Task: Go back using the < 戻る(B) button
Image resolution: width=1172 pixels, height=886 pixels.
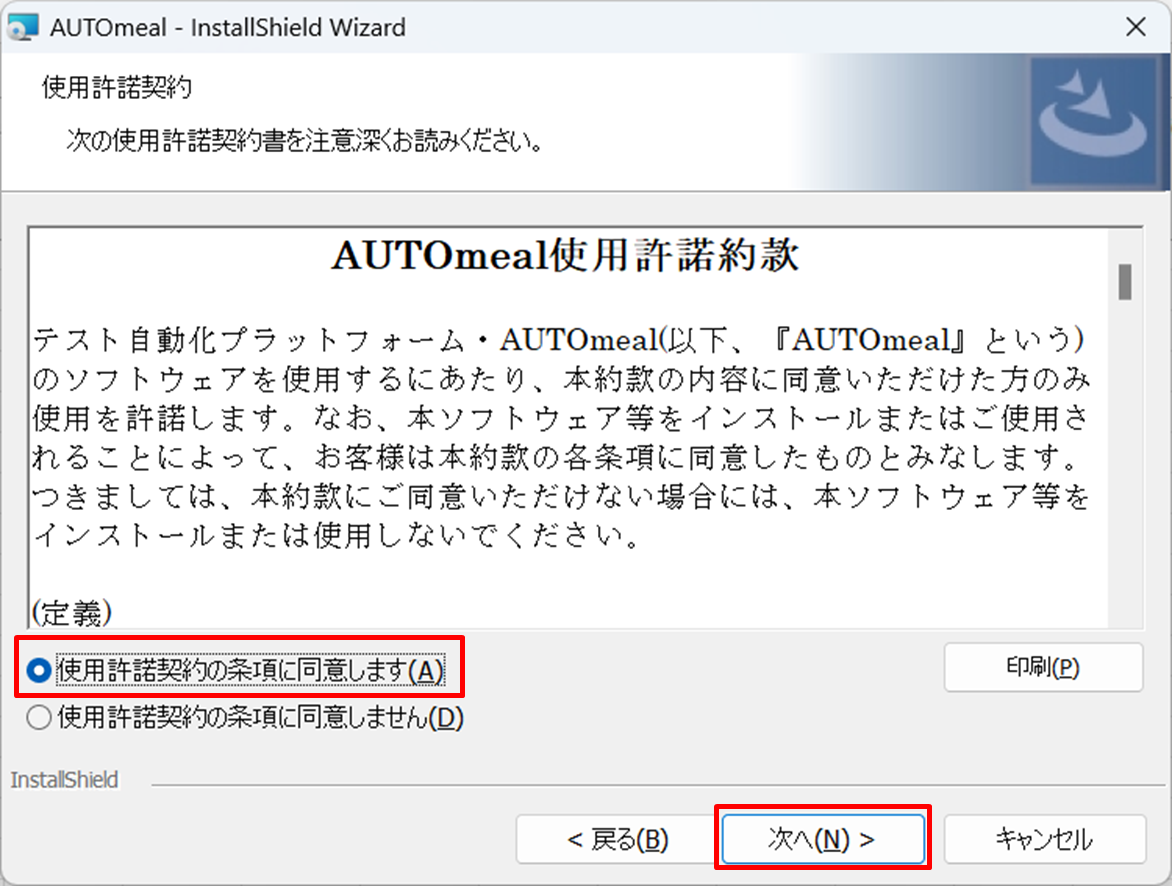Action: coord(617,840)
